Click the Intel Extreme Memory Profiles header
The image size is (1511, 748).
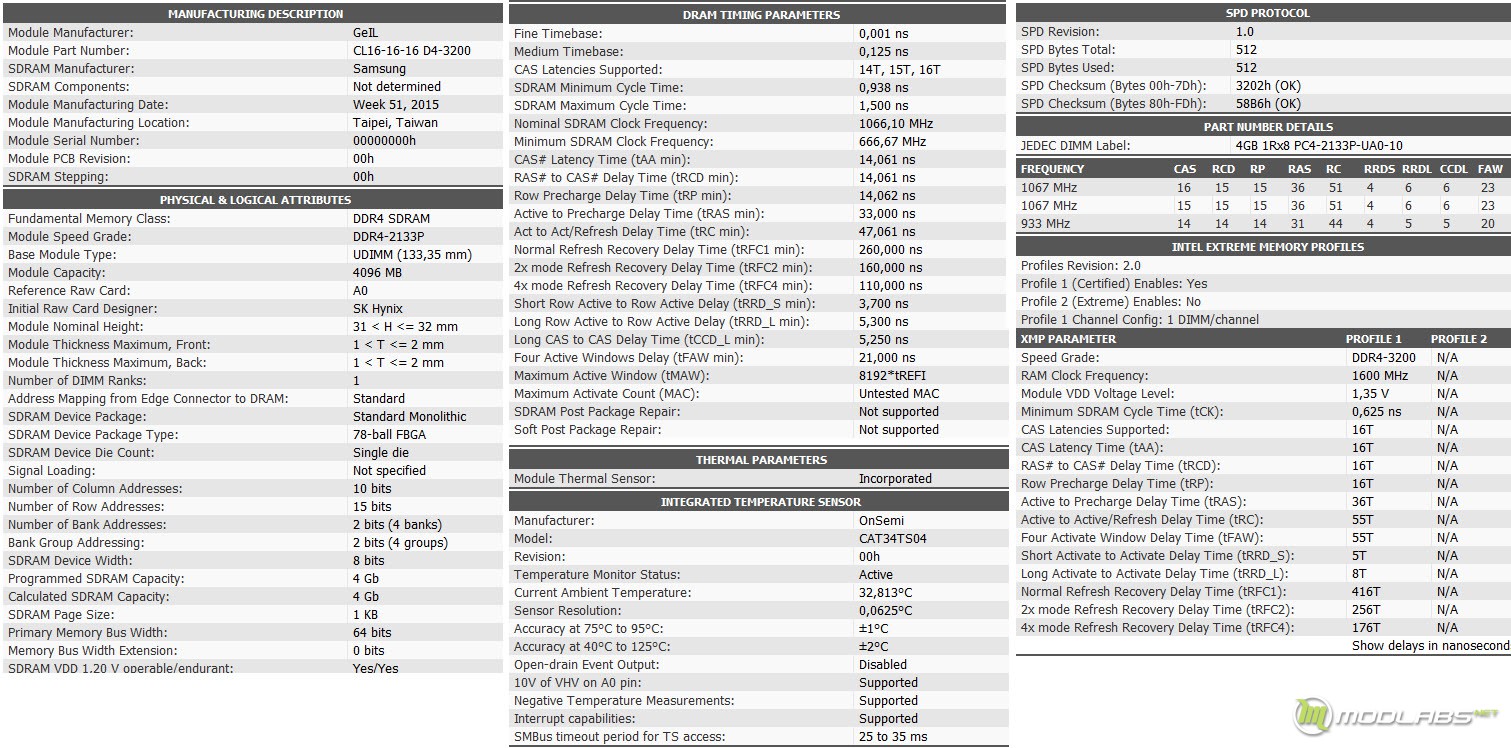[x=1267, y=247]
